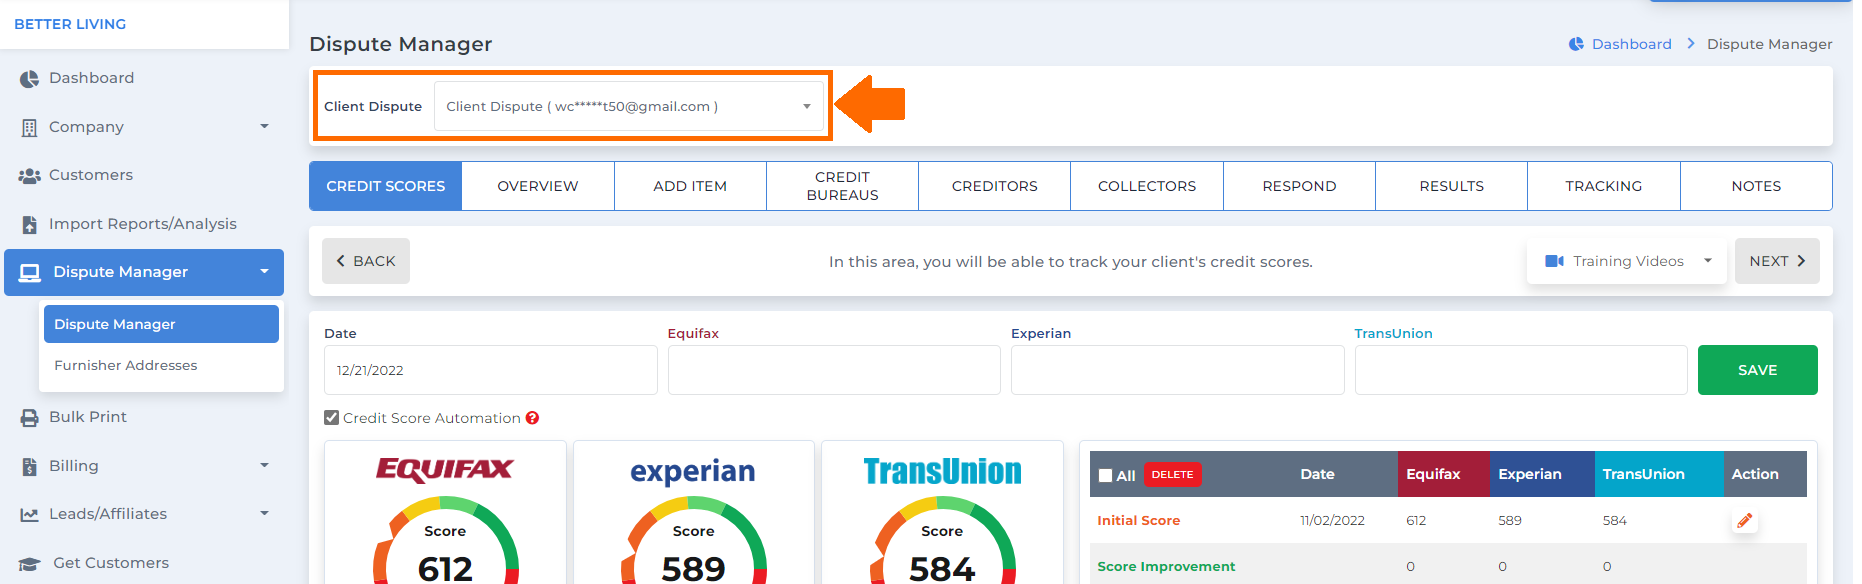The image size is (1862, 584).
Task: Click the red DELETE button
Action: 1172,475
